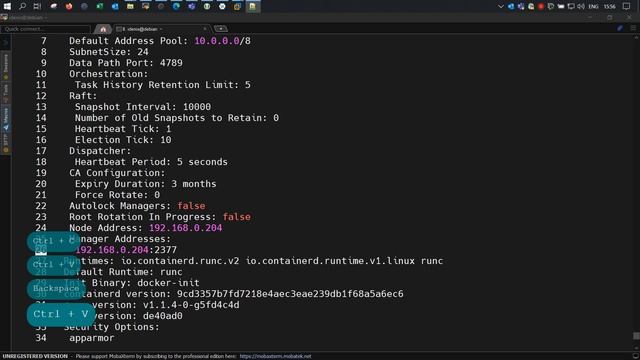Click the containerd version hash text
640x360 pixels.
tap(290, 294)
